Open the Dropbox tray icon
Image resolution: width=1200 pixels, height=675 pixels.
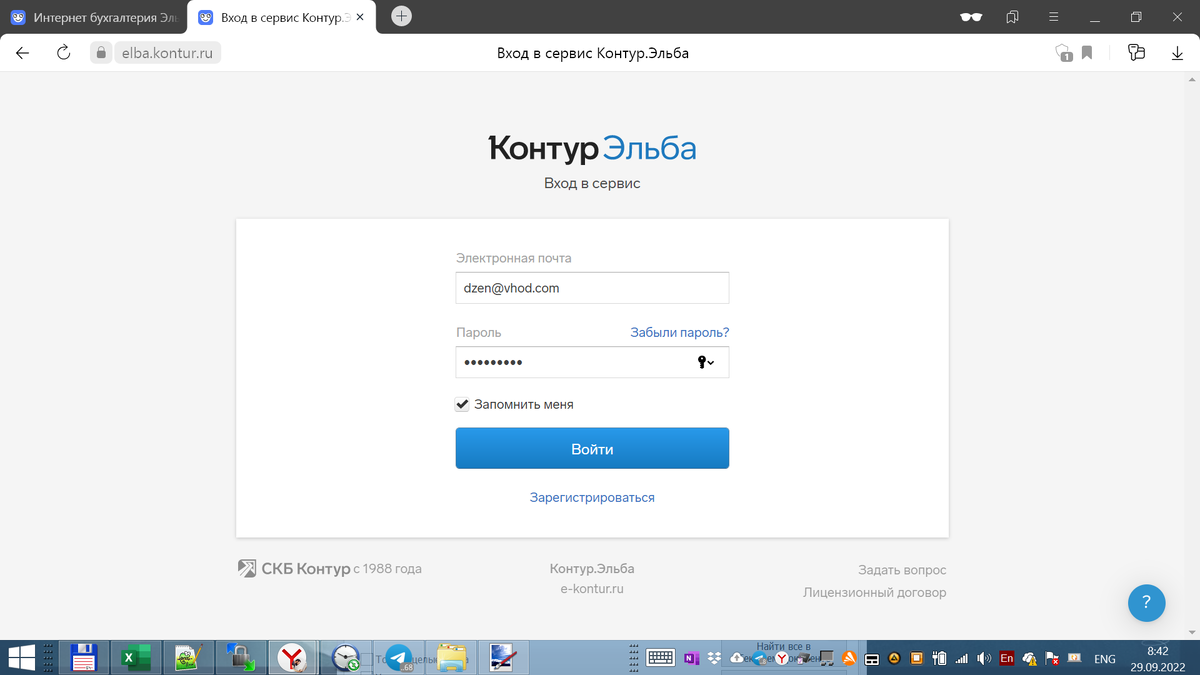pos(714,657)
